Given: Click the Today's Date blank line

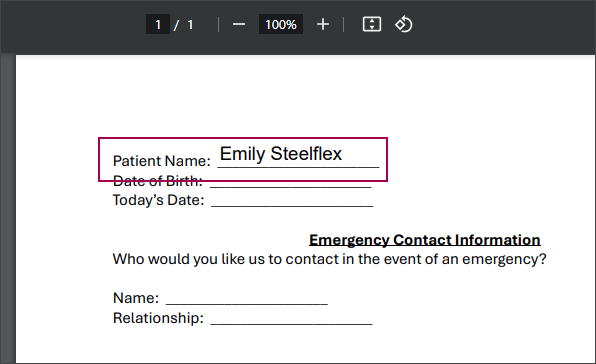Looking at the screenshot, I should coord(292,204).
